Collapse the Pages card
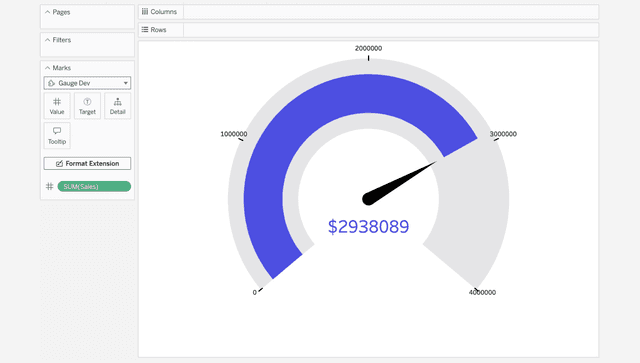 [47, 12]
